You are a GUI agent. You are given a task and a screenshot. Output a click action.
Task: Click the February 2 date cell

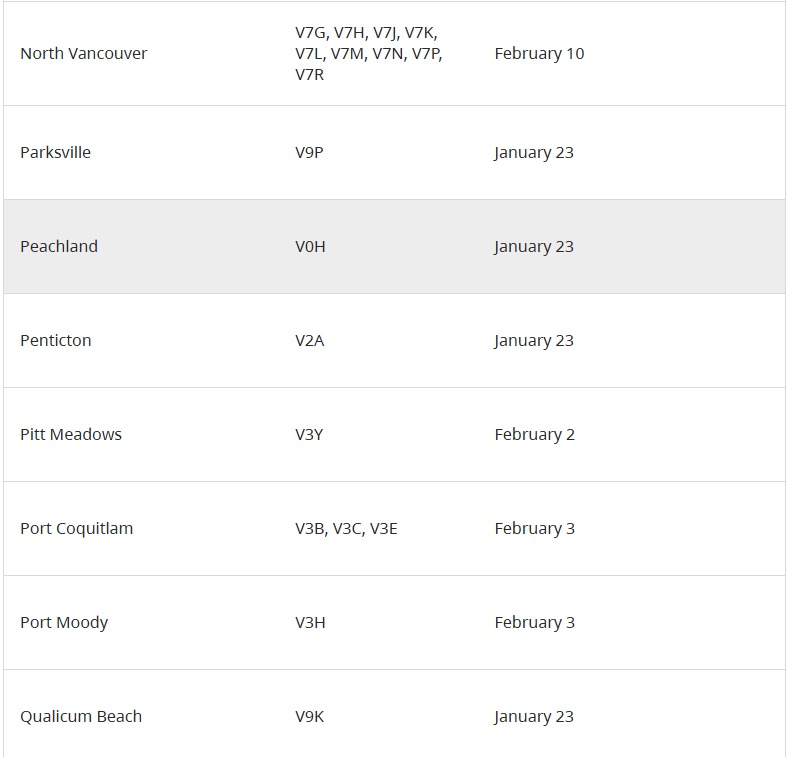[x=534, y=435]
